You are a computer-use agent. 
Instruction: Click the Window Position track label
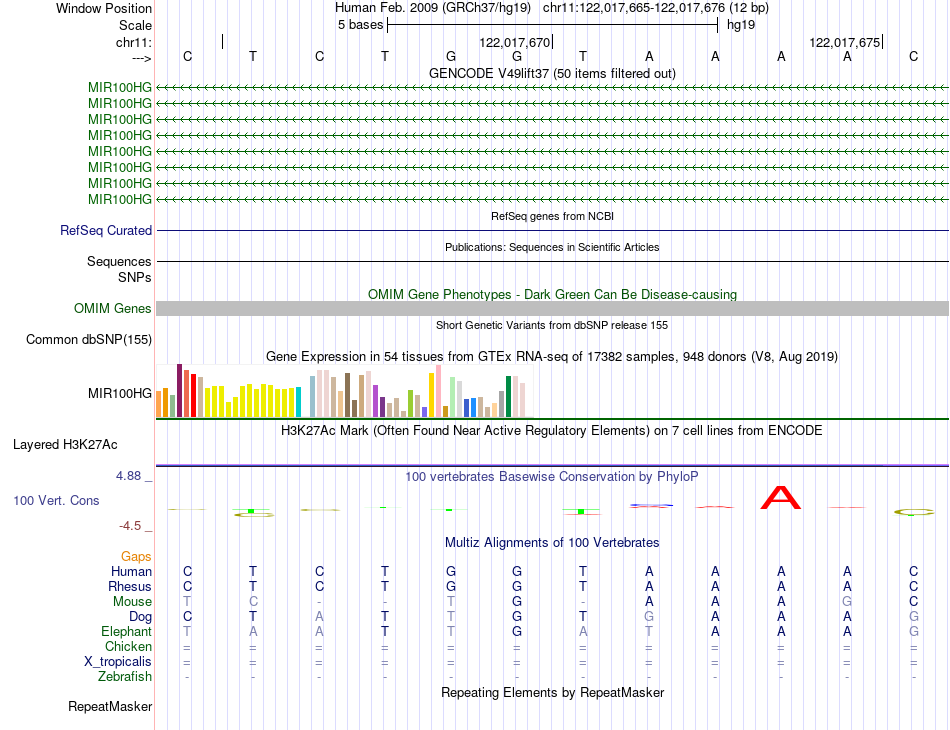104,8
